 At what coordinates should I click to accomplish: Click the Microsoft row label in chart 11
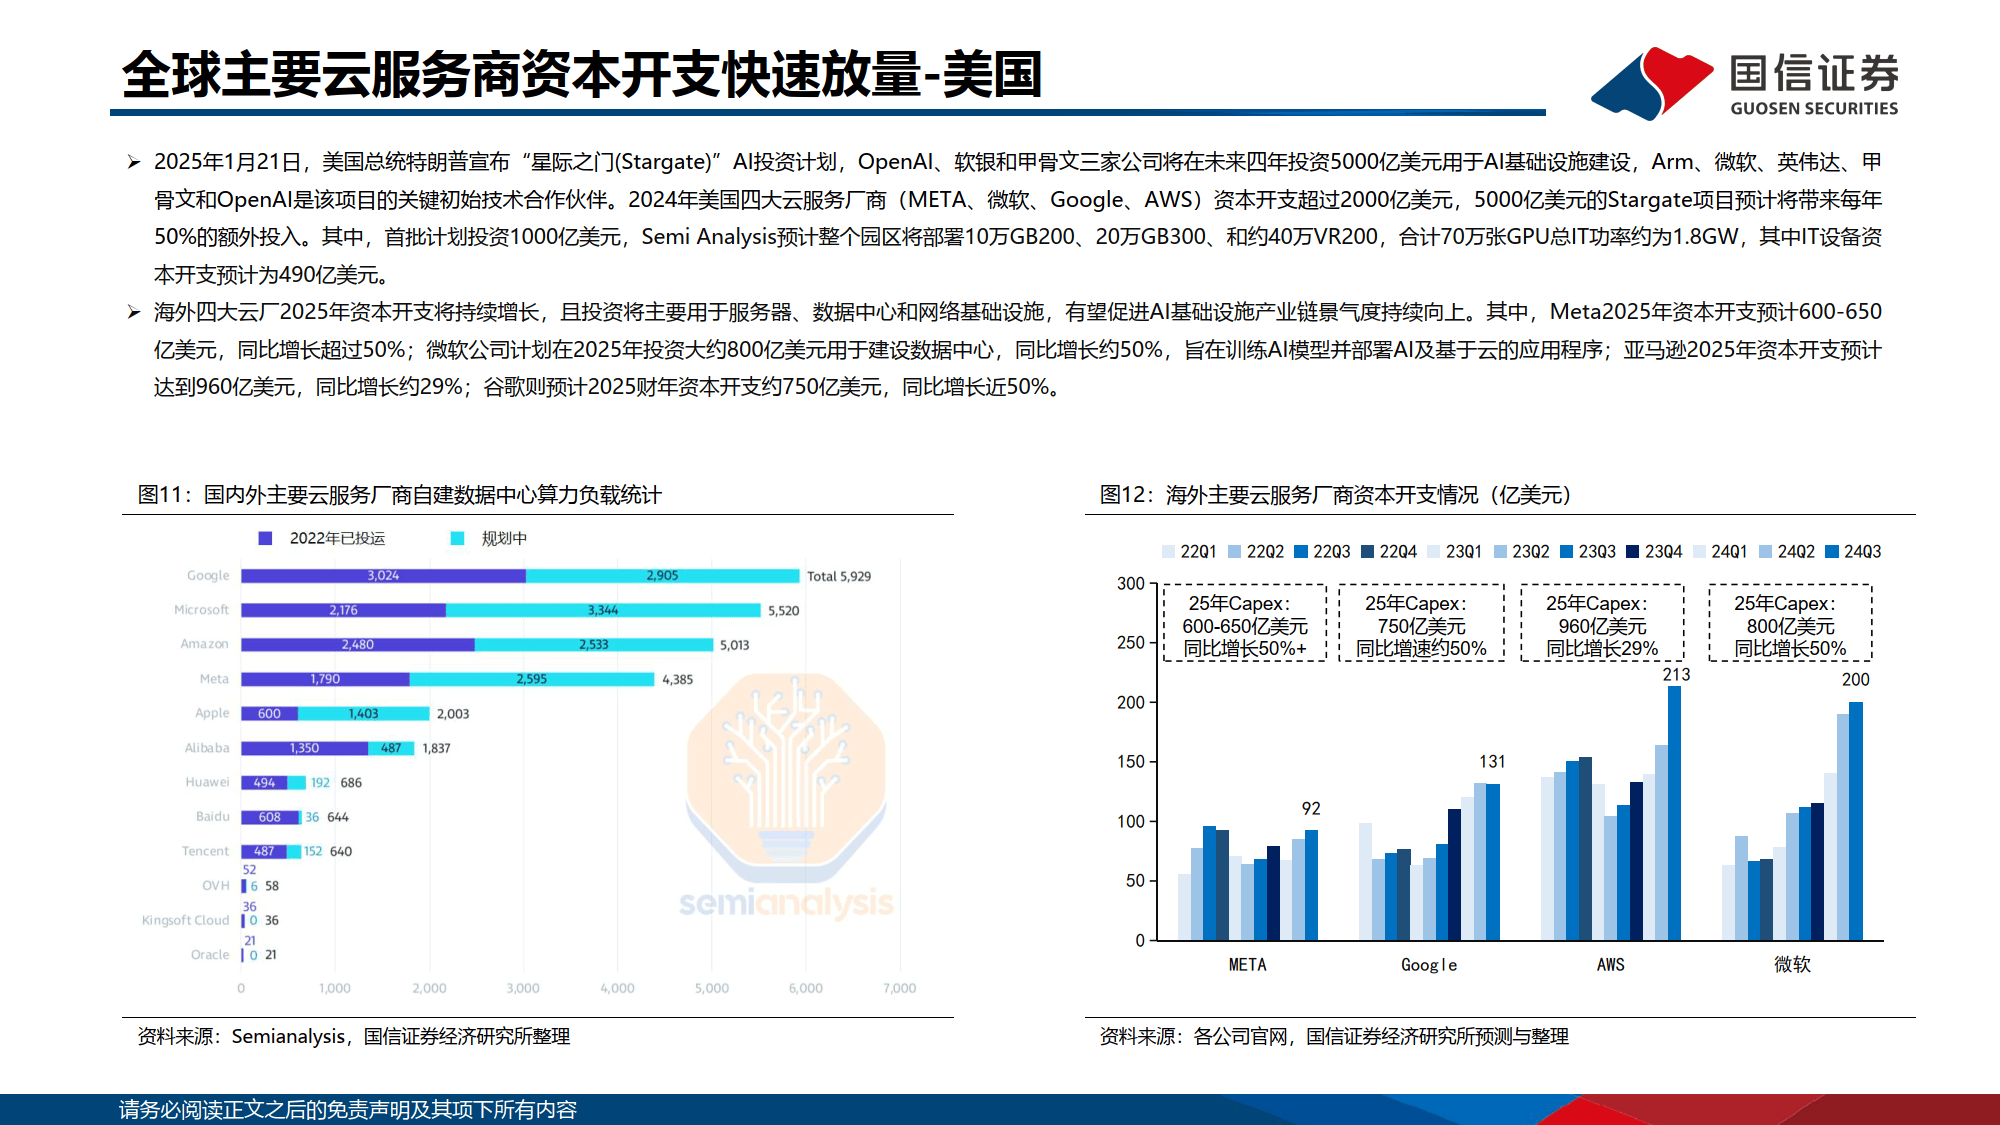click(x=201, y=610)
